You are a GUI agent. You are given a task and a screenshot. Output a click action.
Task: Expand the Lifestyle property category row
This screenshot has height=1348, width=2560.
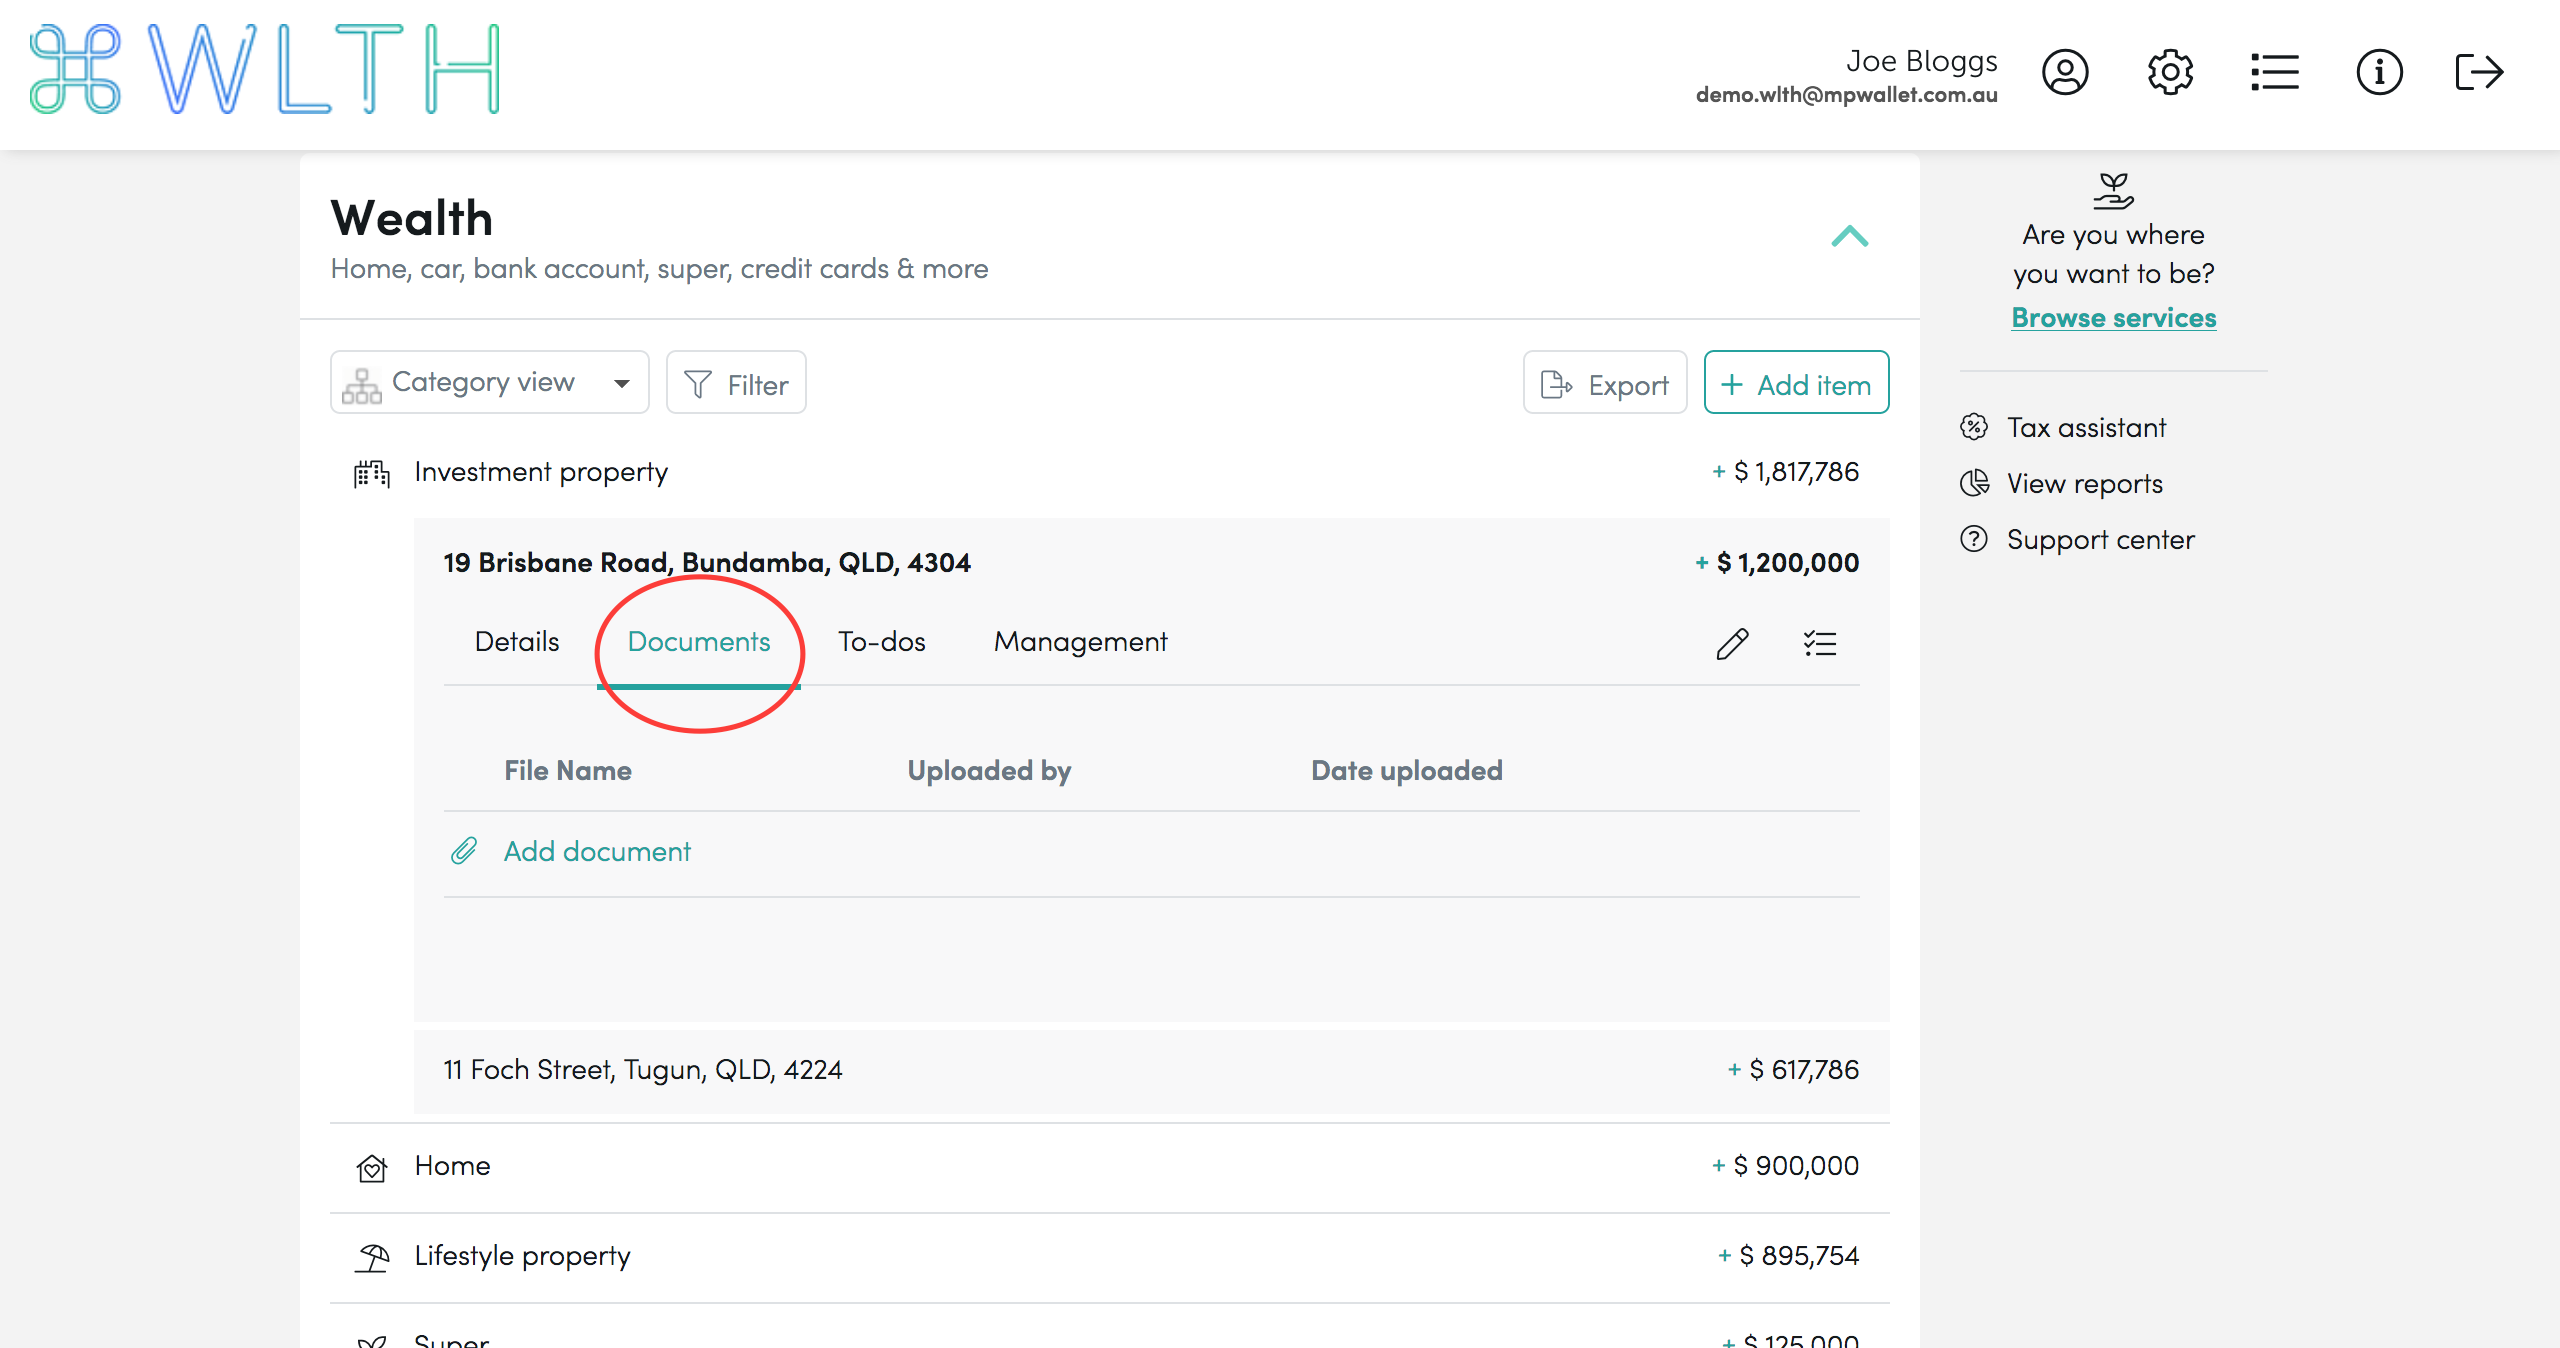pos(1109,1256)
